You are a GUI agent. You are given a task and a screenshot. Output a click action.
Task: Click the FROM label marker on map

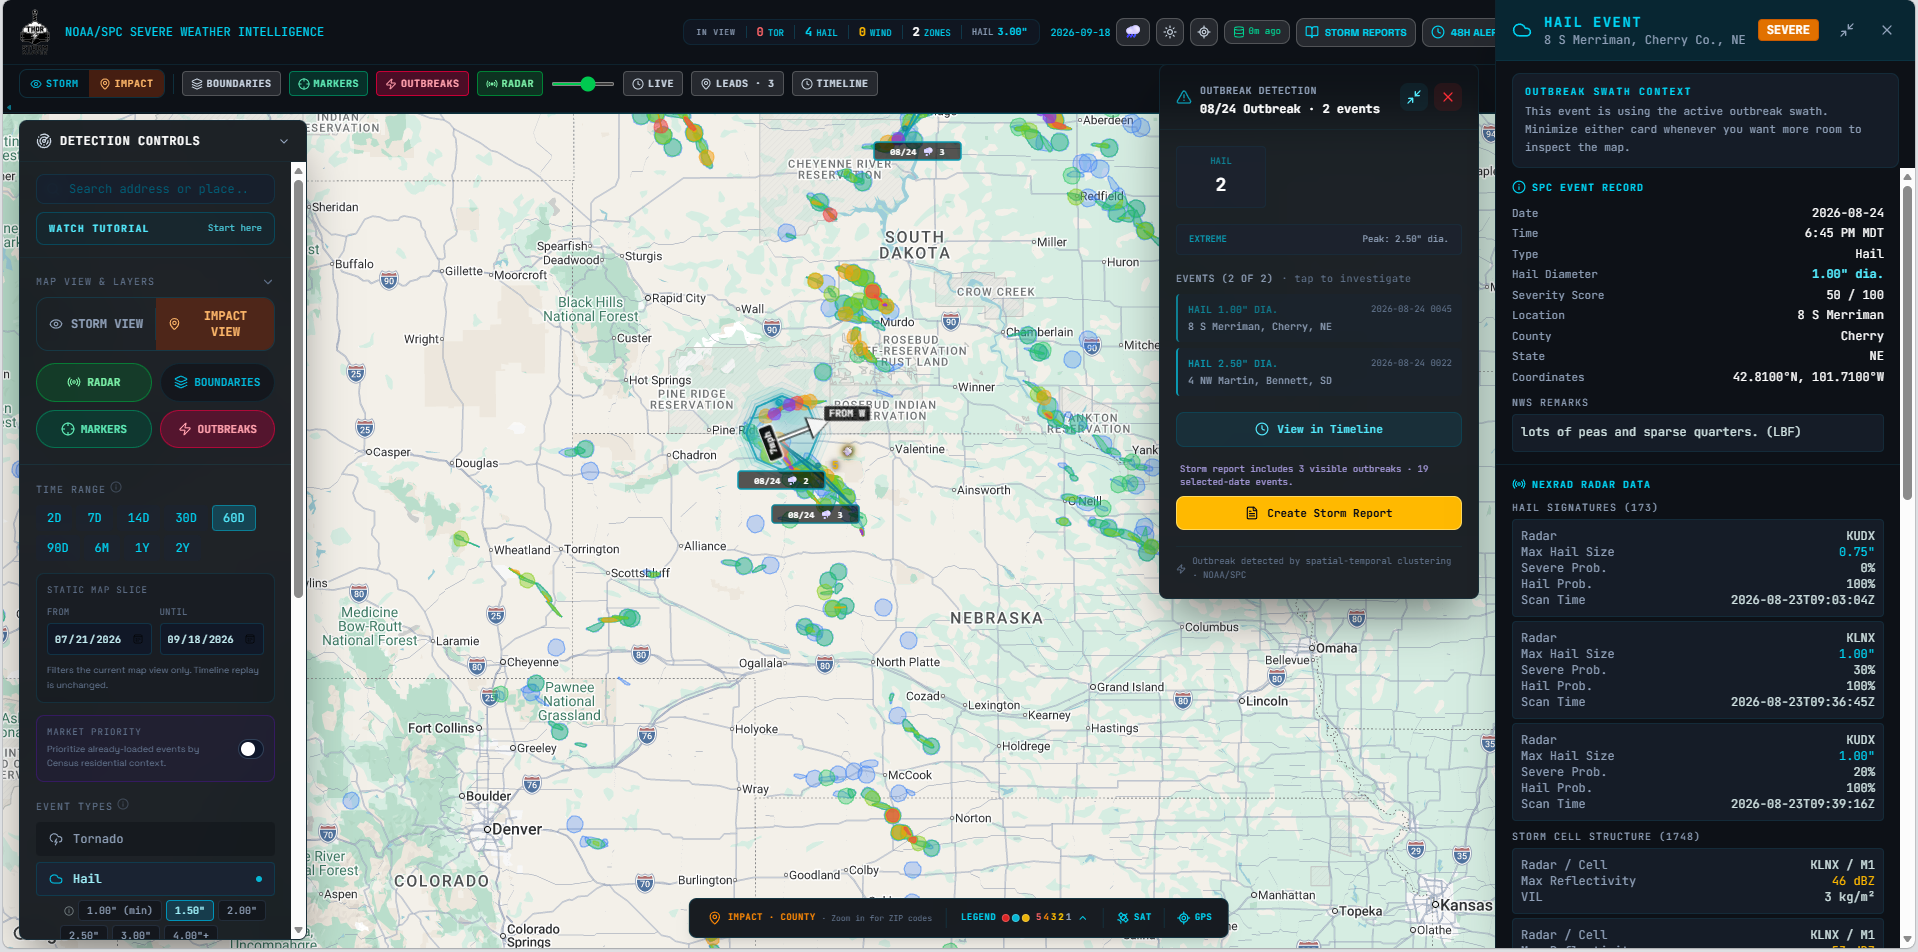tap(847, 413)
